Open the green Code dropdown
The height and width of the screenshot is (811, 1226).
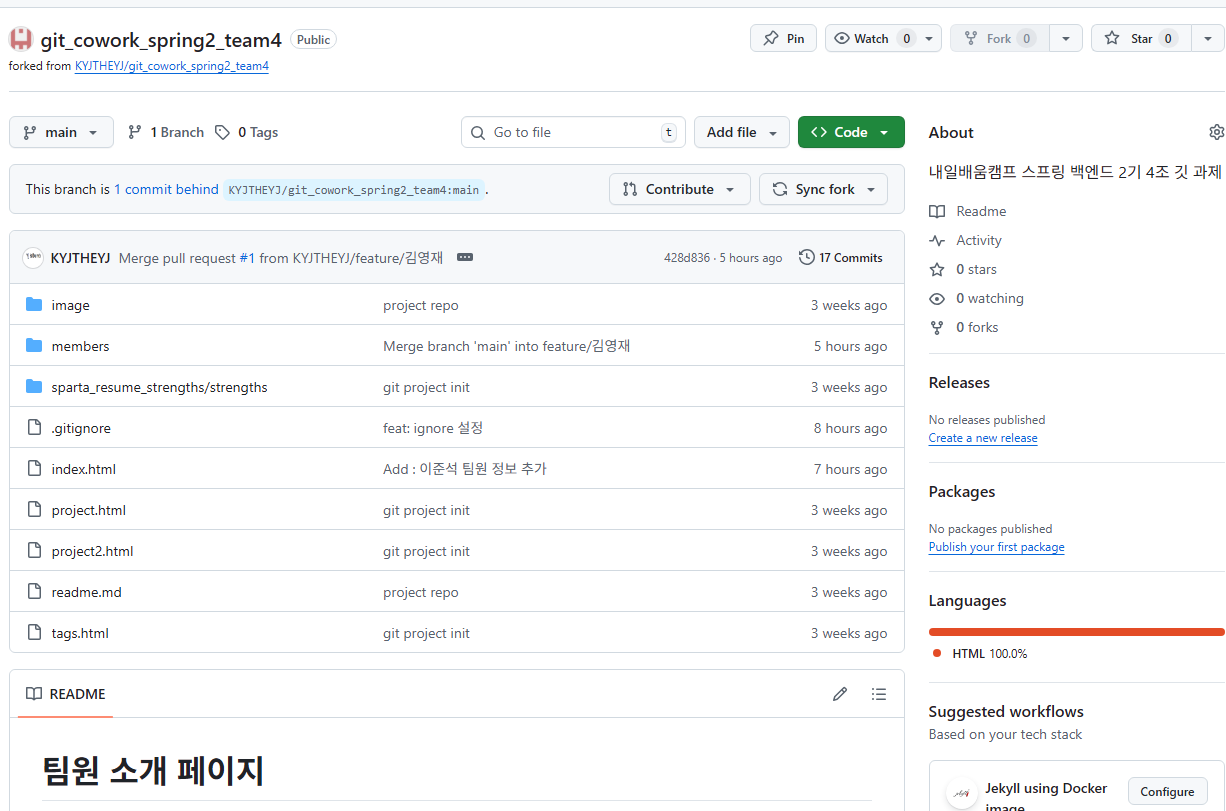click(851, 132)
